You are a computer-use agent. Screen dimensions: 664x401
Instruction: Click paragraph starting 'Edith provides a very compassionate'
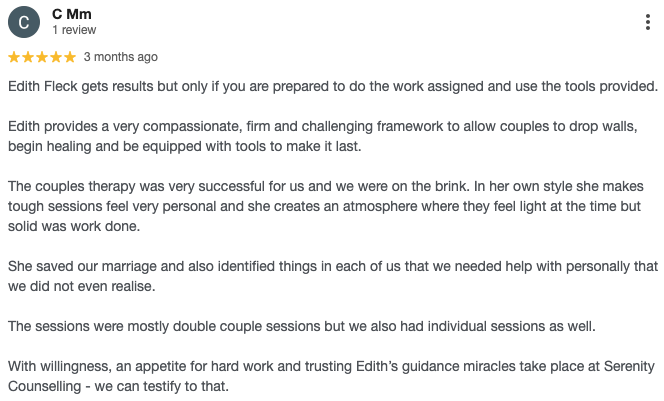pyautogui.click(x=330, y=136)
